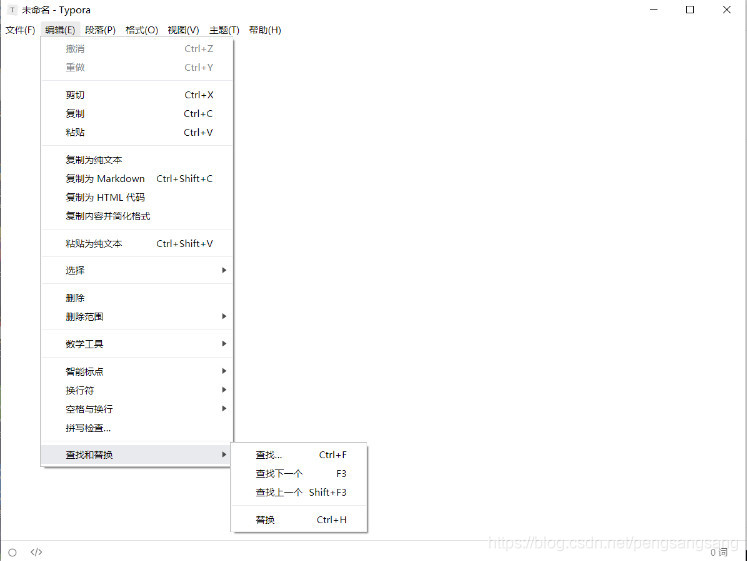Choose 复制为 Markdown

coord(137,179)
